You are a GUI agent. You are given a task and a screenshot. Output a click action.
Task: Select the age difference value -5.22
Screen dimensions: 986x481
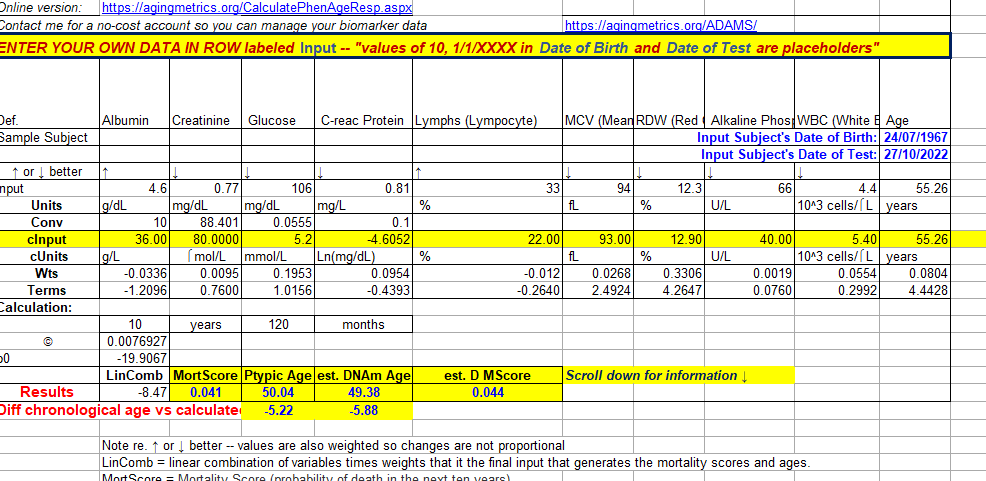(277, 411)
